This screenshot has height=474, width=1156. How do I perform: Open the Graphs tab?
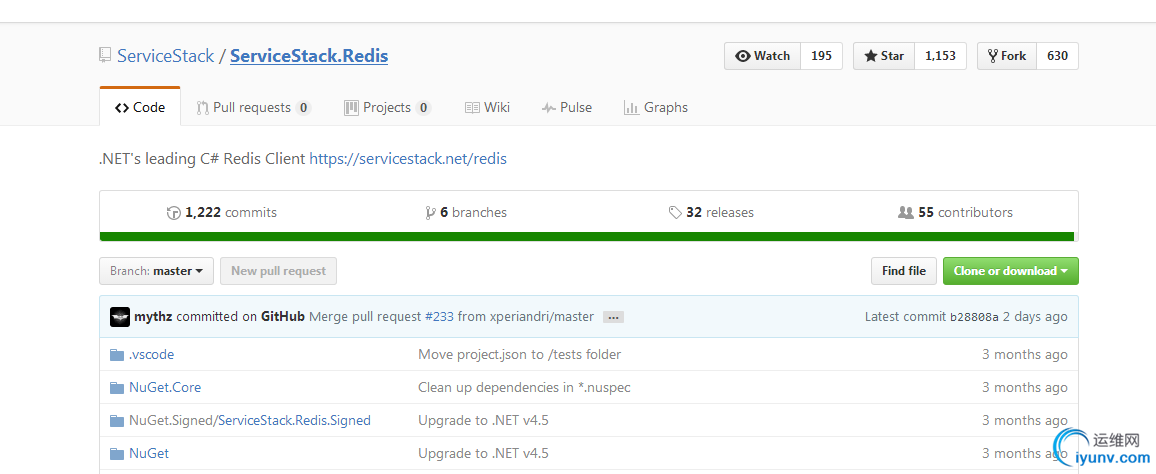pyautogui.click(x=655, y=108)
